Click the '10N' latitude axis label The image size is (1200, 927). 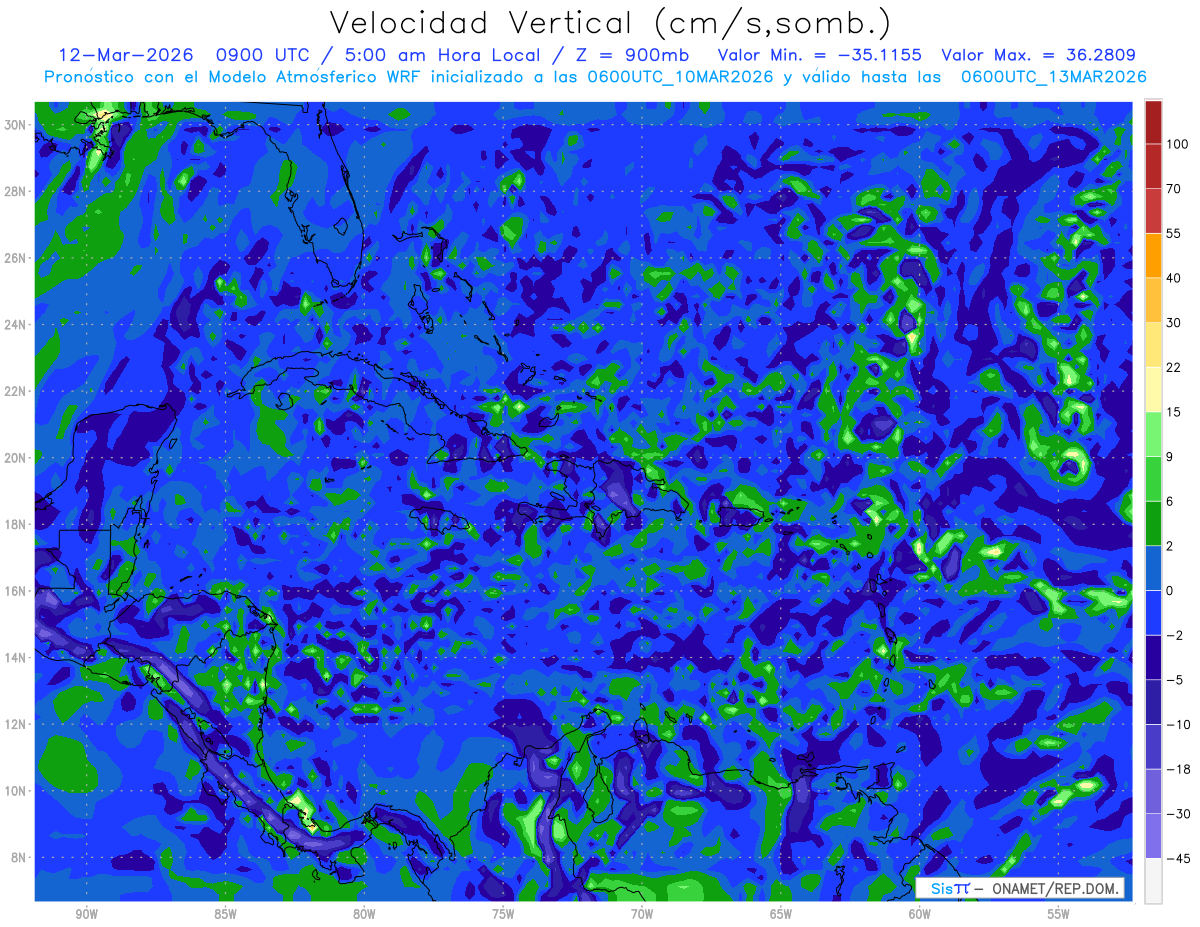tap(17, 791)
